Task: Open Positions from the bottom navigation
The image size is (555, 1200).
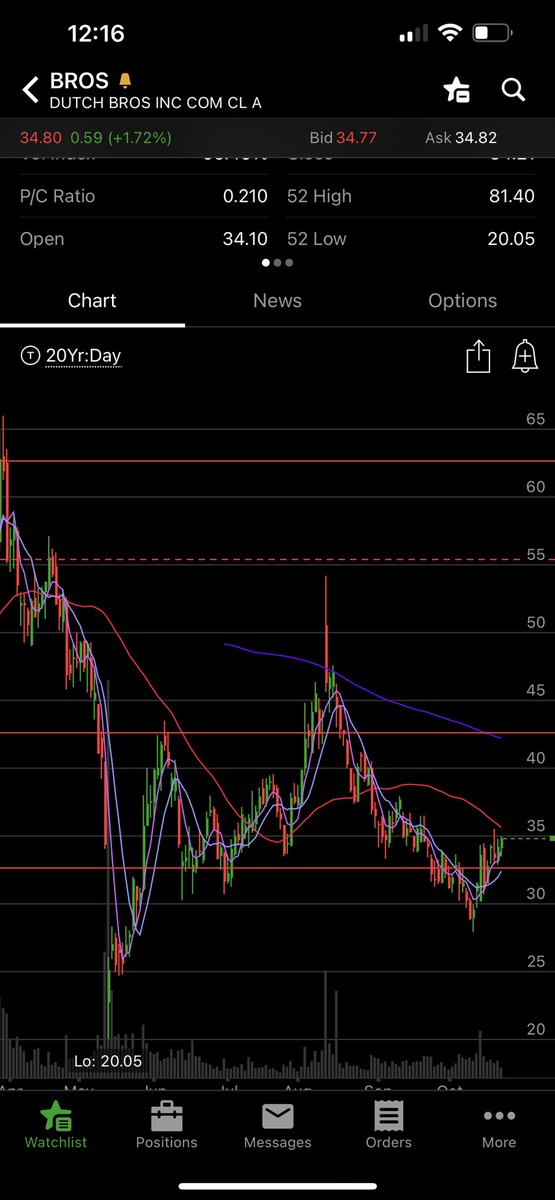Action: (166, 1124)
